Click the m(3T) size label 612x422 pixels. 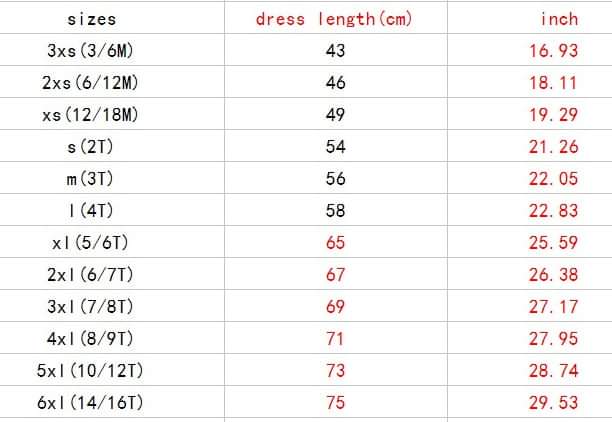(x=92, y=178)
